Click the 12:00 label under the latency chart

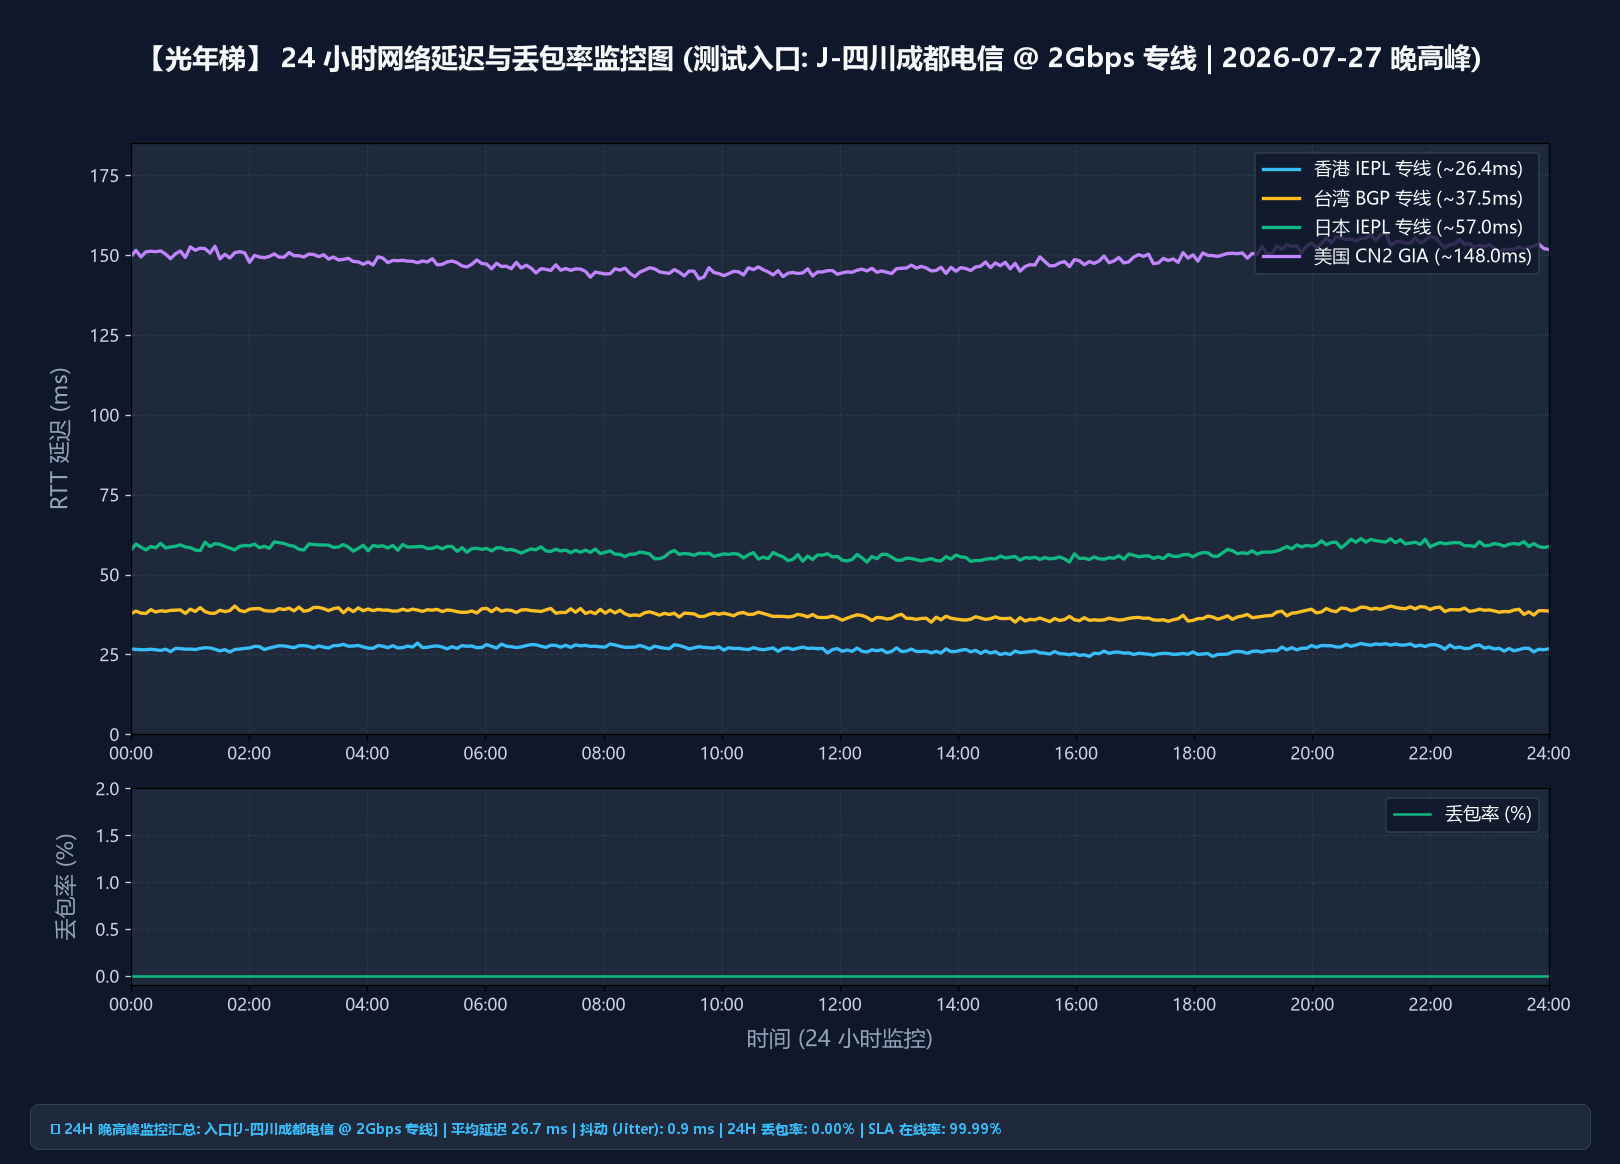point(840,754)
